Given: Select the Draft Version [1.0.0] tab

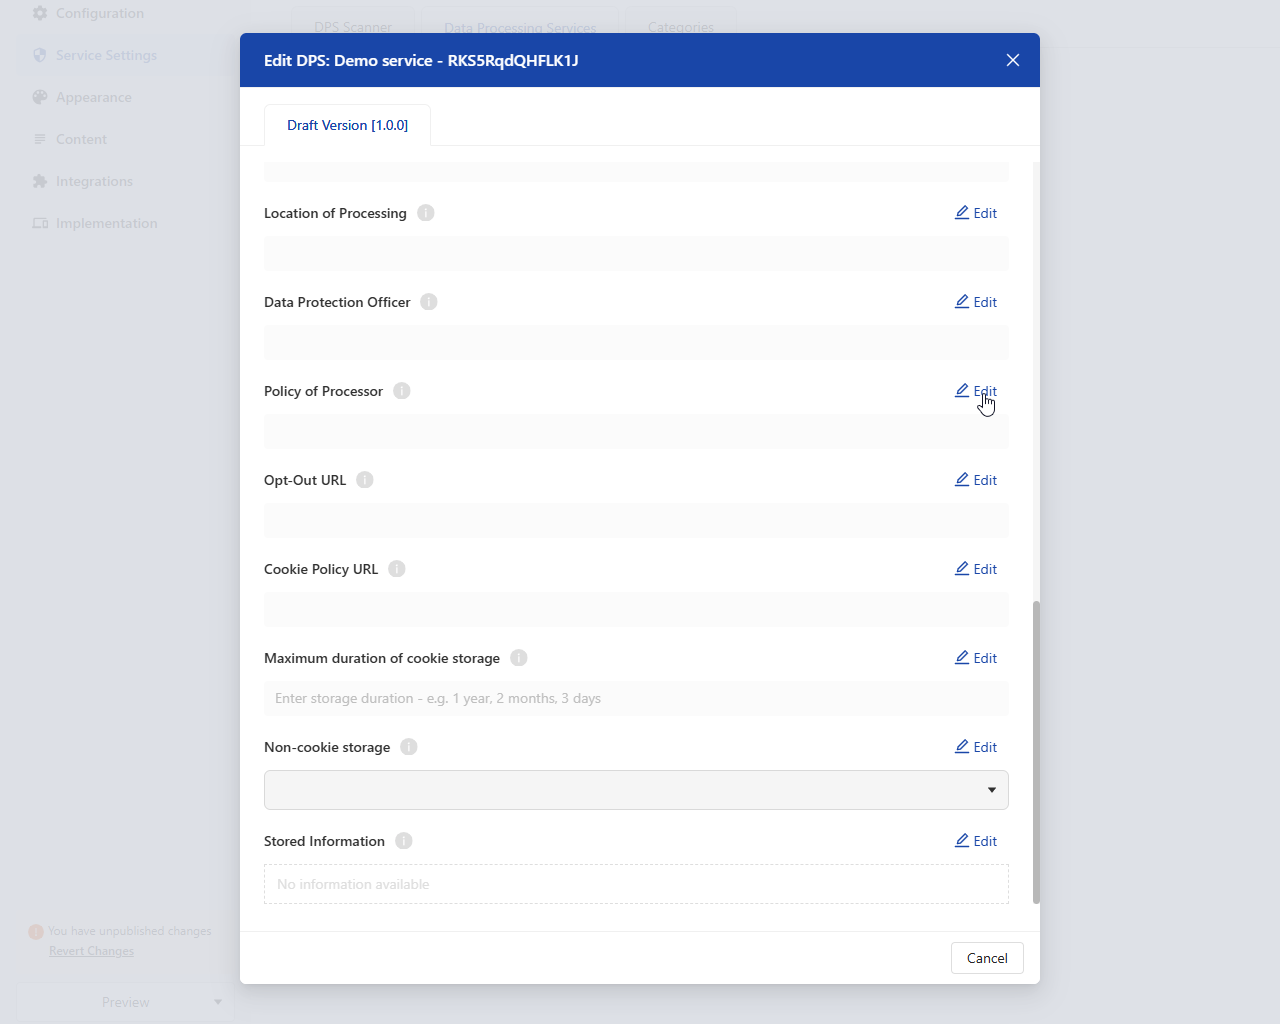Looking at the screenshot, I should point(347,125).
